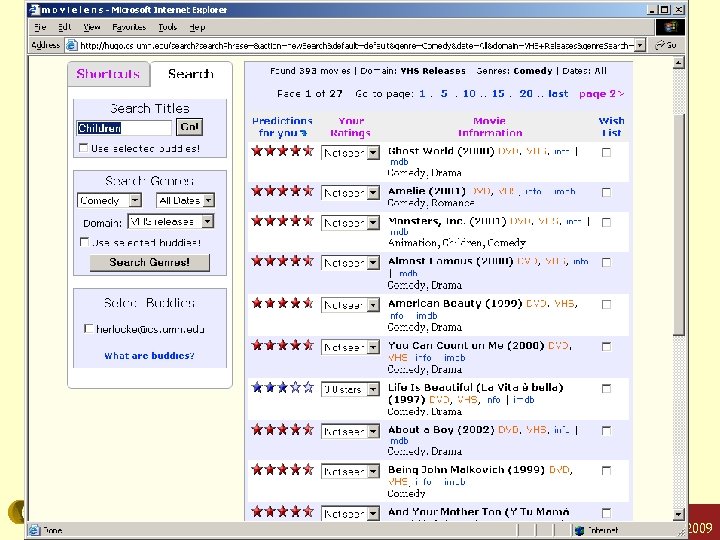This screenshot has width=720, height=540.
Task: Open the All Dates dropdown
Action: pyautogui.click(x=185, y=200)
